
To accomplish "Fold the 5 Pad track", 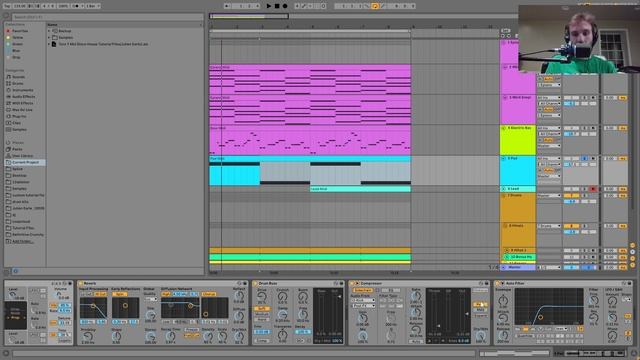I will [504, 158].
